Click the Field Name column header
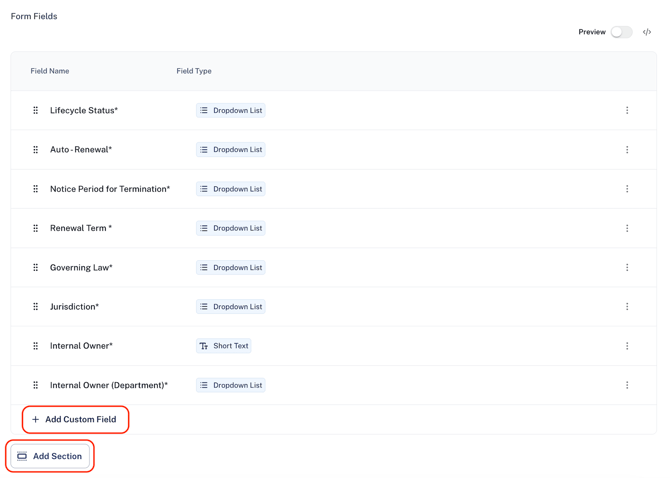 50,71
